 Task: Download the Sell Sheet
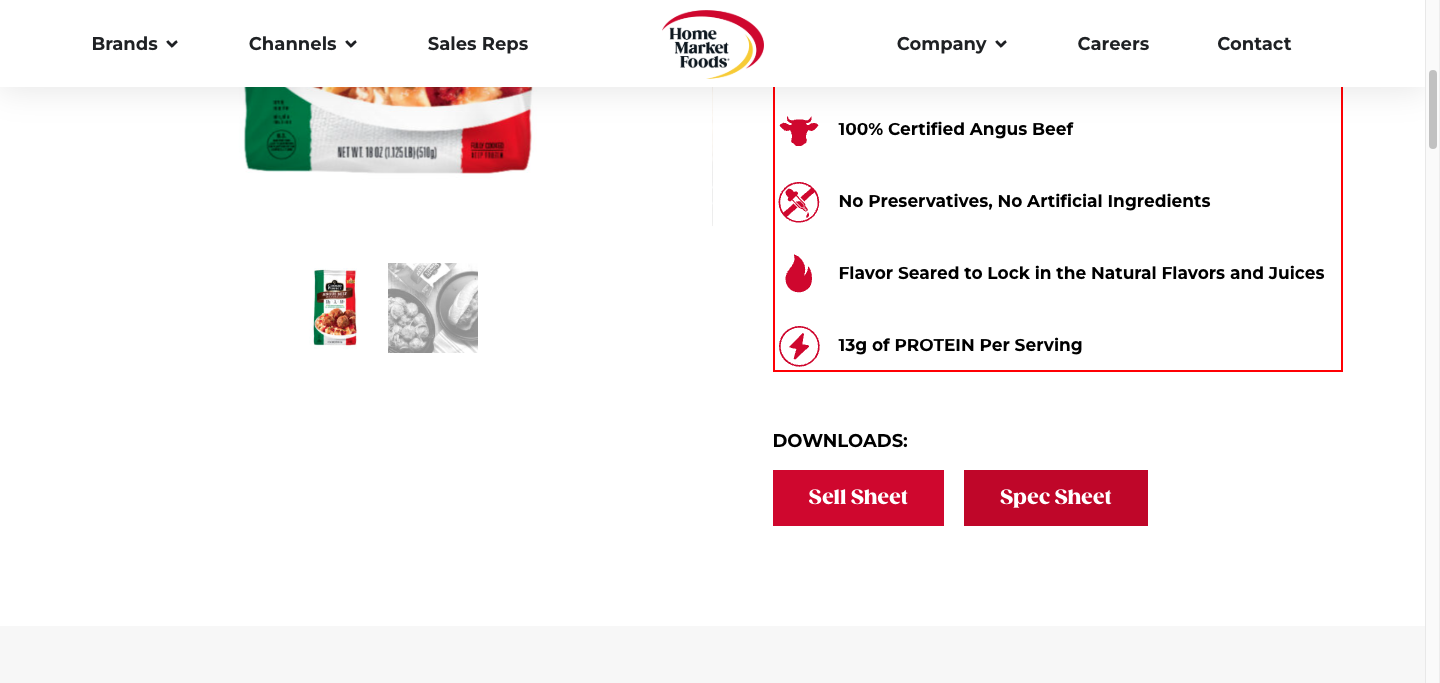[858, 498]
